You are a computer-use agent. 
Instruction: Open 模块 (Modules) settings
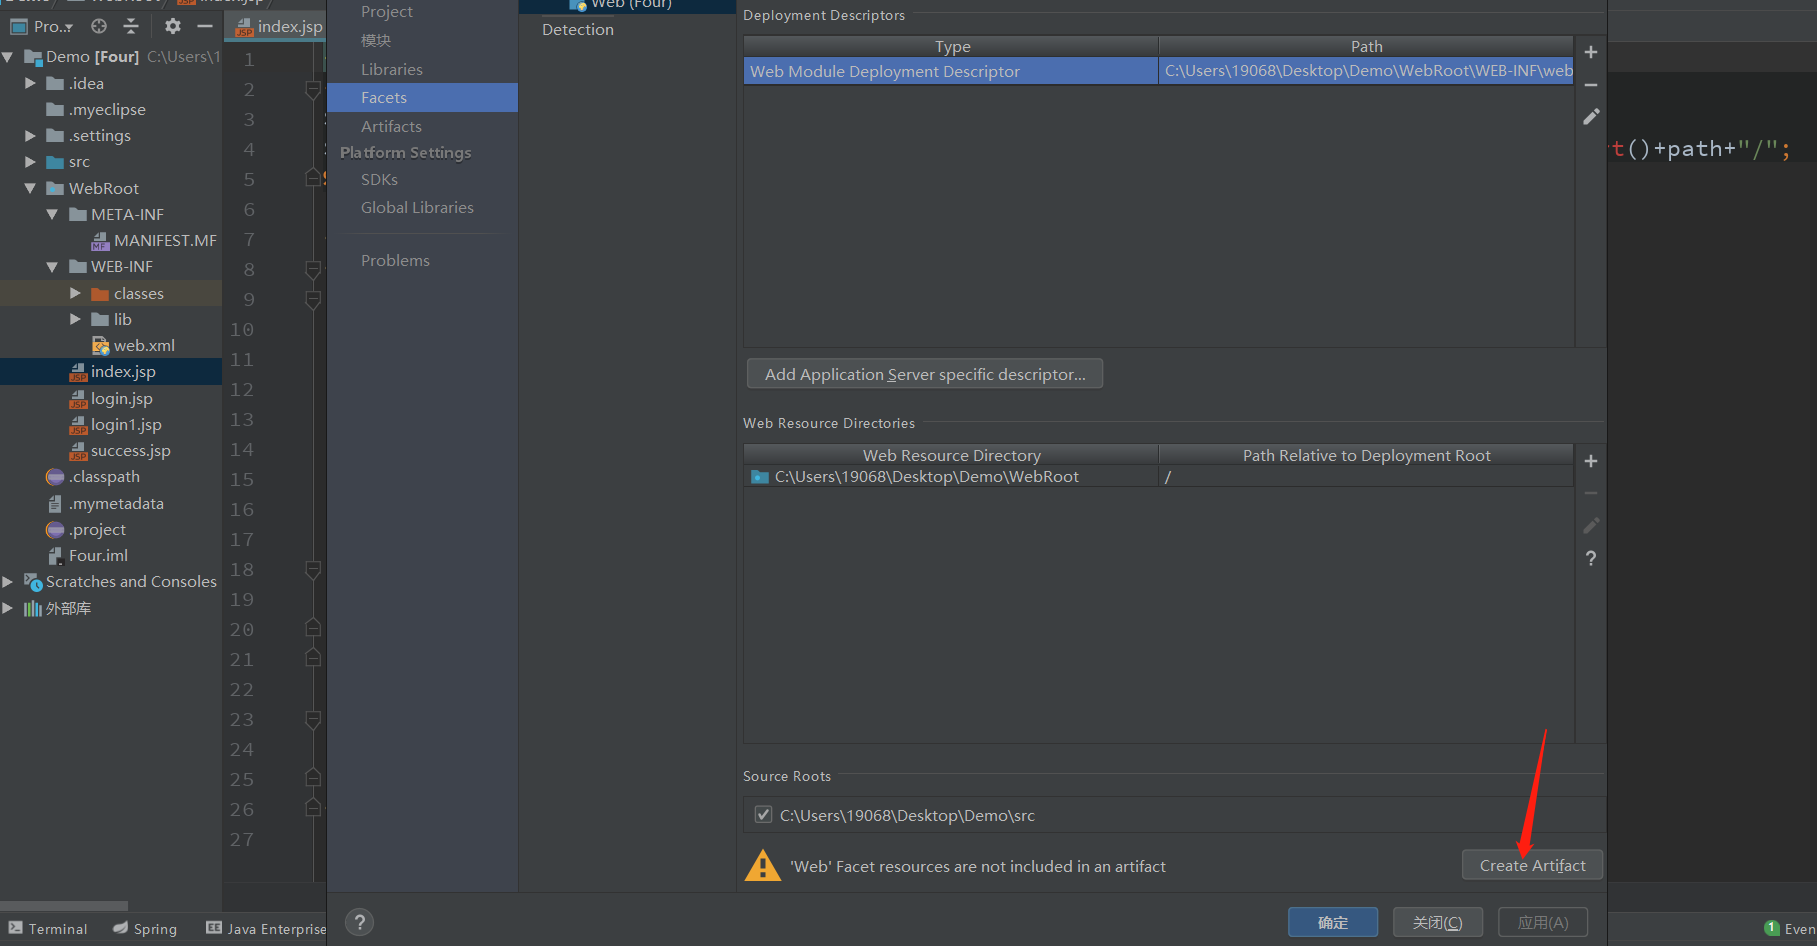click(x=376, y=40)
